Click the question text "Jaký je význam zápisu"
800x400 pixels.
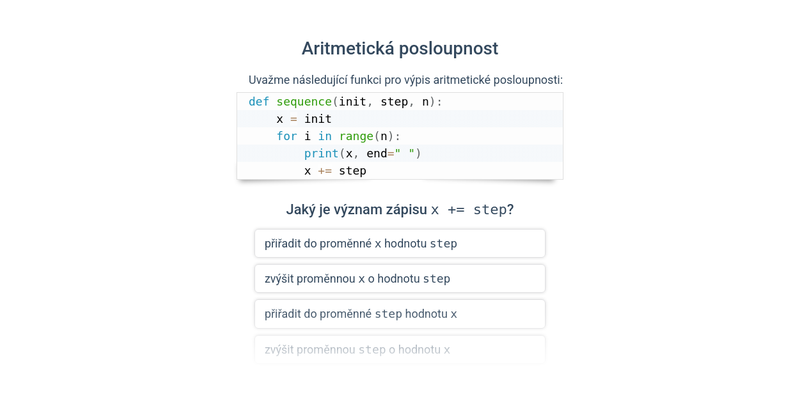pos(356,209)
